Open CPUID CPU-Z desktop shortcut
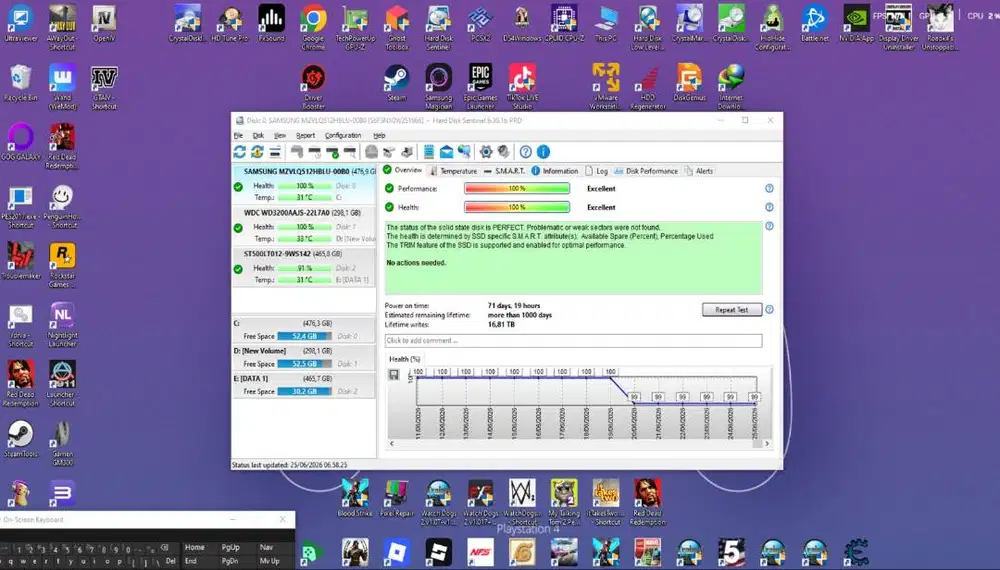1000x570 pixels. tap(564, 24)
